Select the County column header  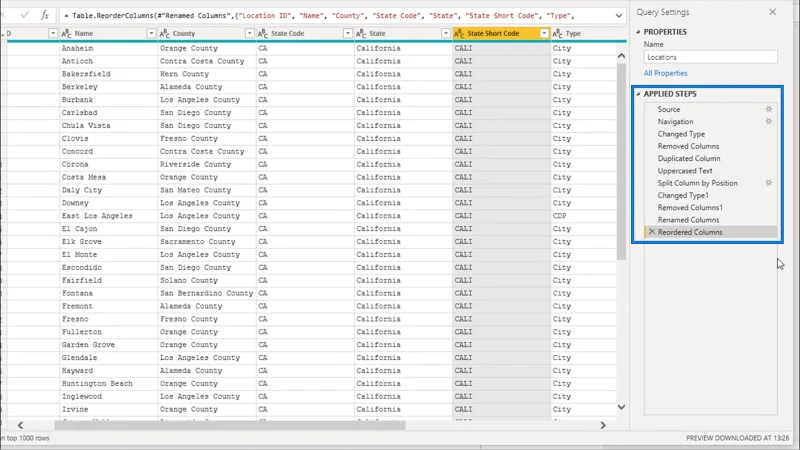(x=207, y=33)
